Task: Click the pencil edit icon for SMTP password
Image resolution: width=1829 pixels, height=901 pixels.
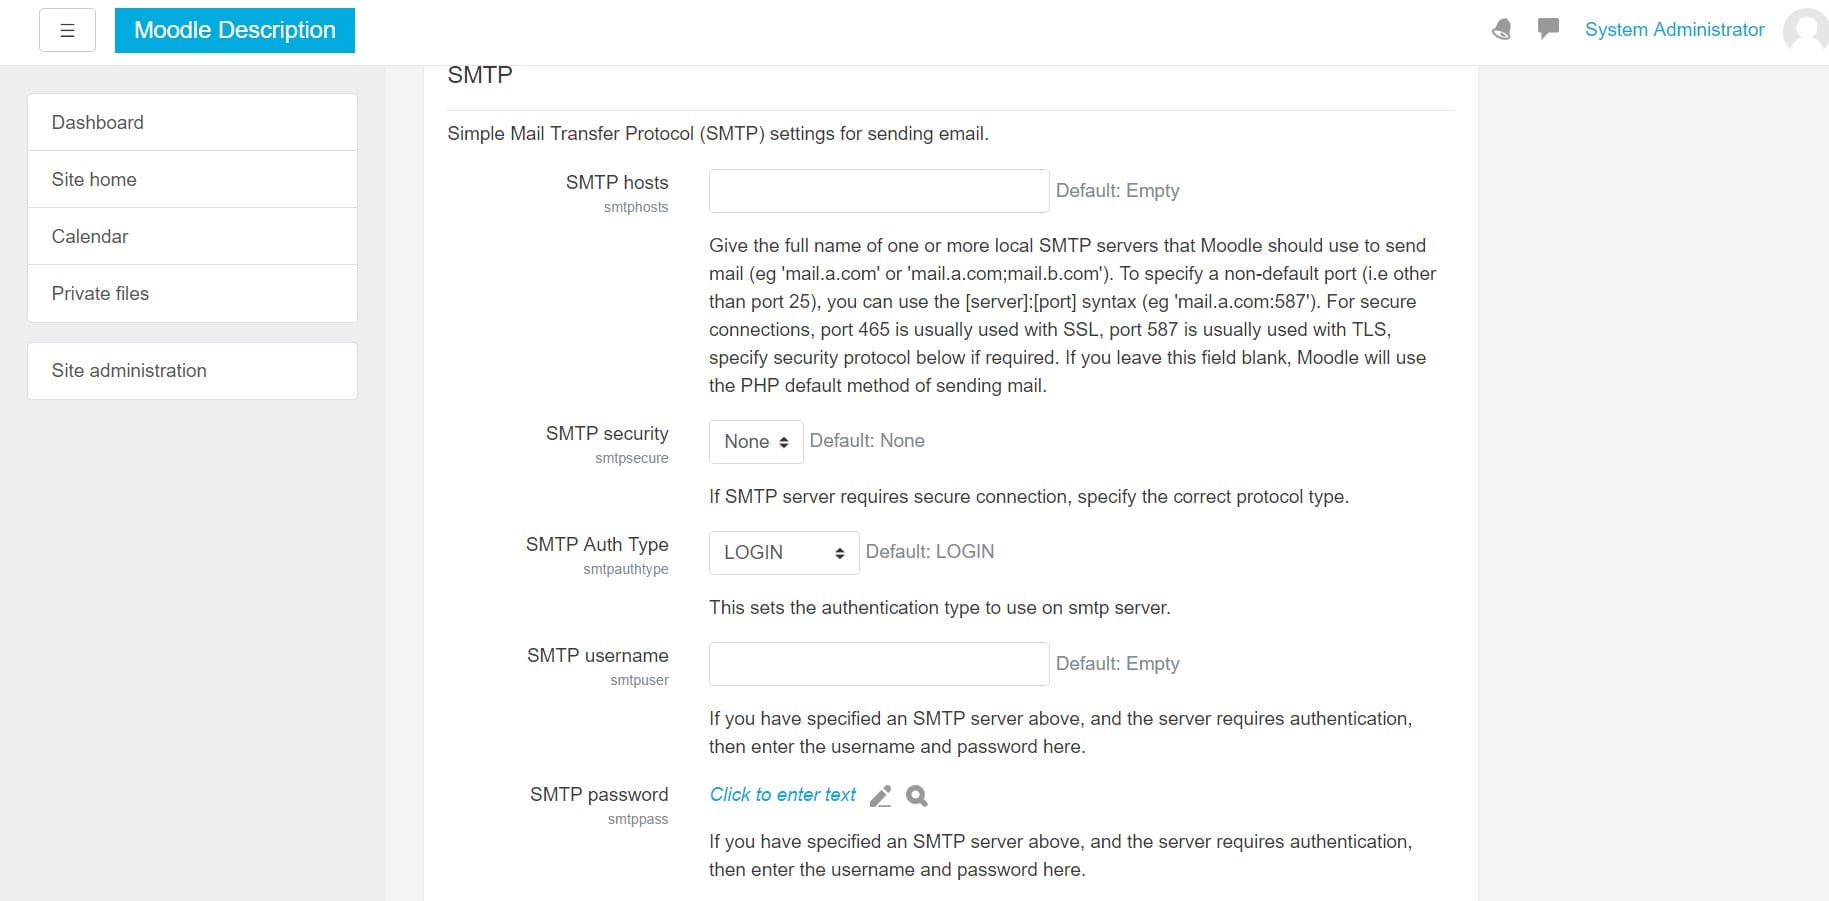Action: tap(880, 796)
